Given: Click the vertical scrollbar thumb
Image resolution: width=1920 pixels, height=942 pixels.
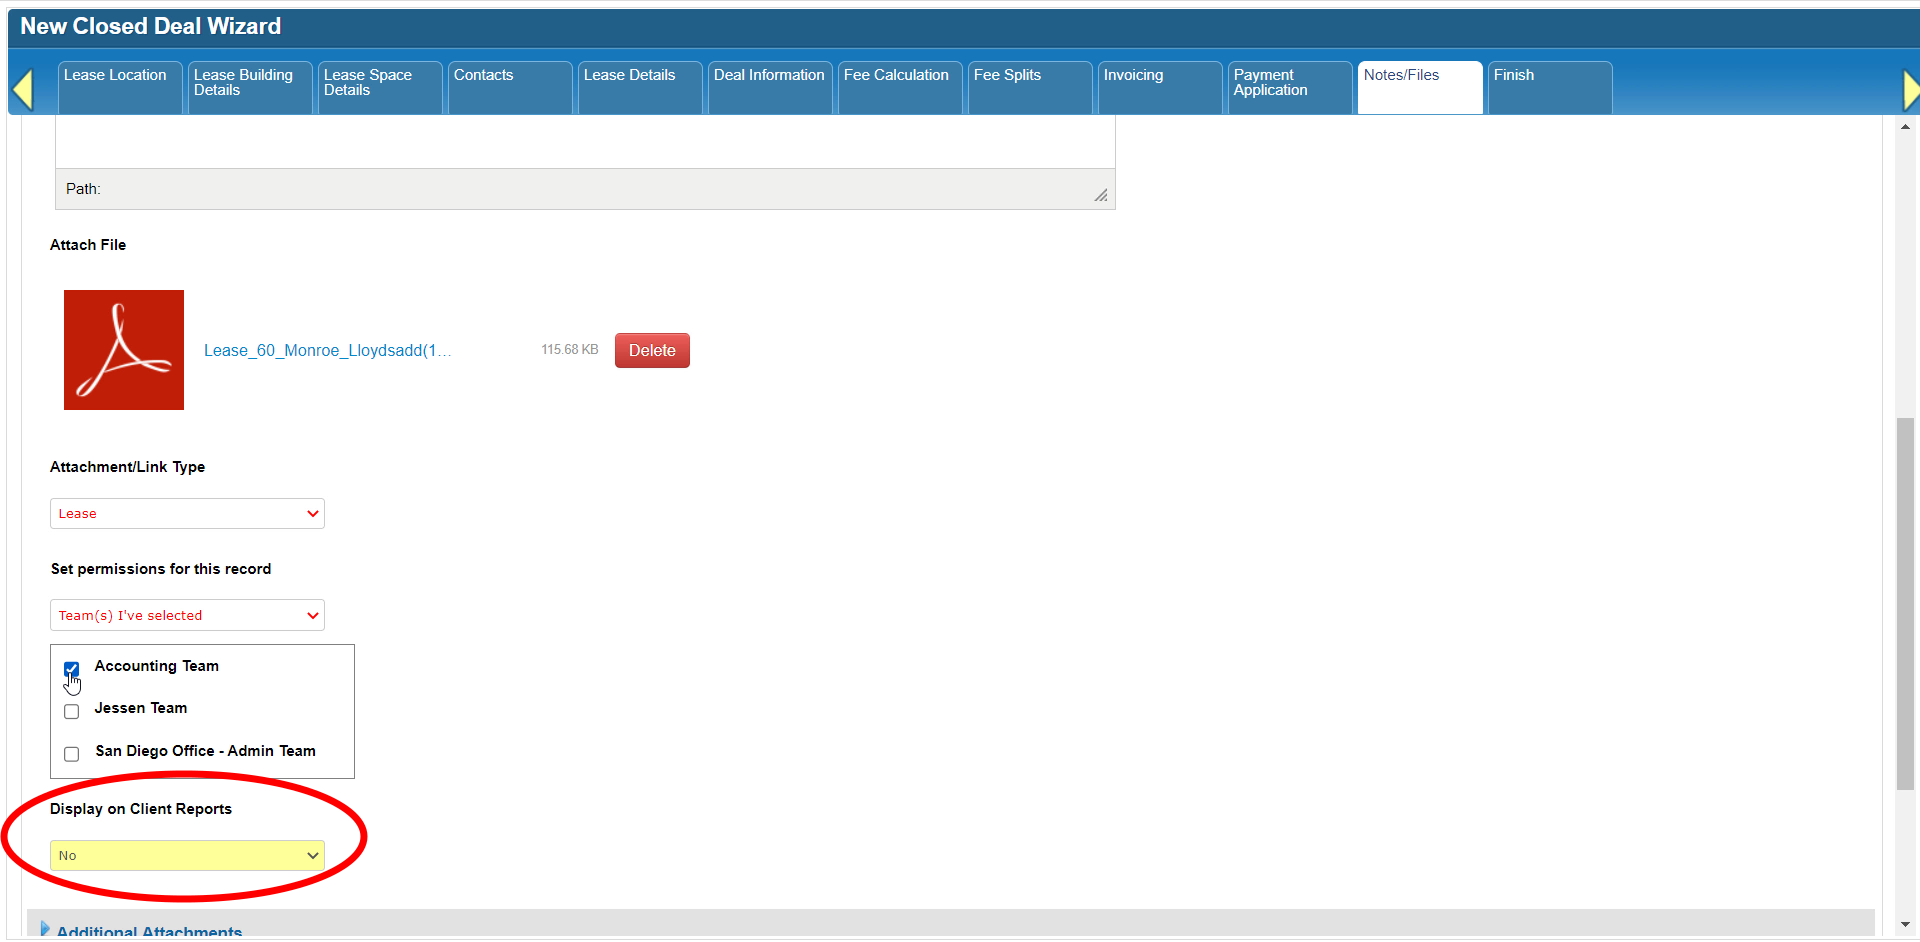Looking at the screenshot, I should (x=1905, y=600).
